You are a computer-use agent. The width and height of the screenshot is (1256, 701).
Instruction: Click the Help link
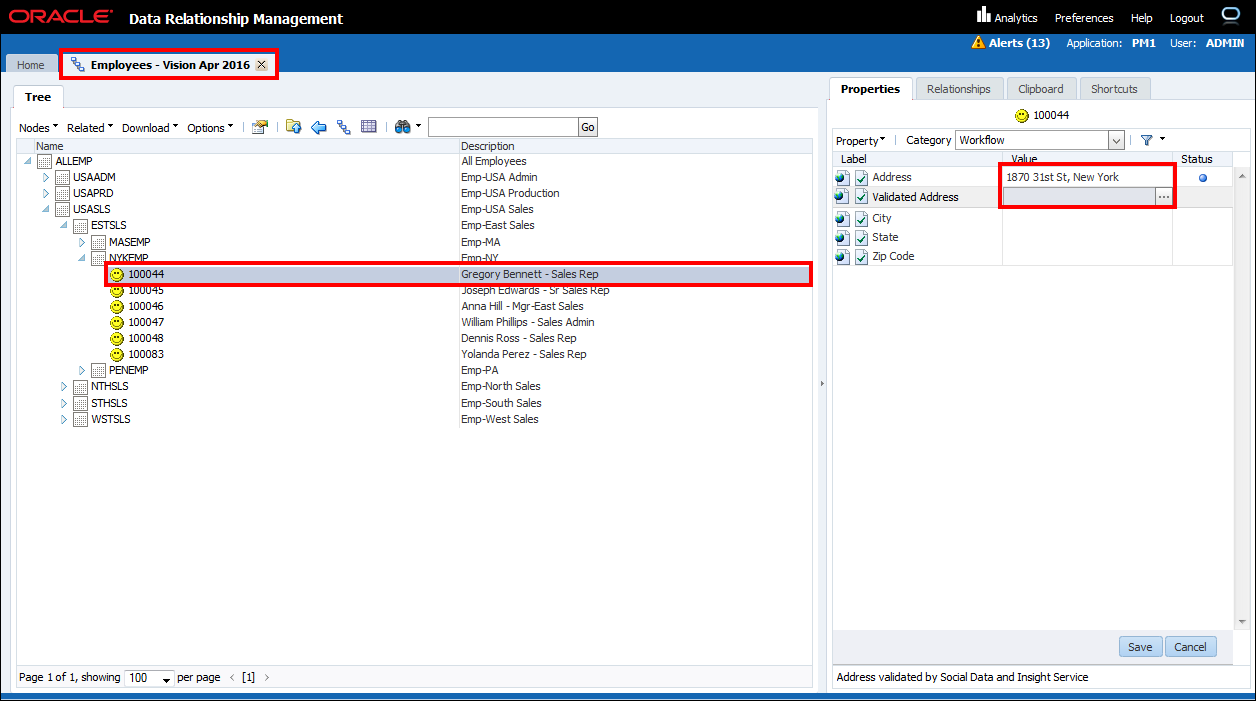click(x=1141, y=18)
